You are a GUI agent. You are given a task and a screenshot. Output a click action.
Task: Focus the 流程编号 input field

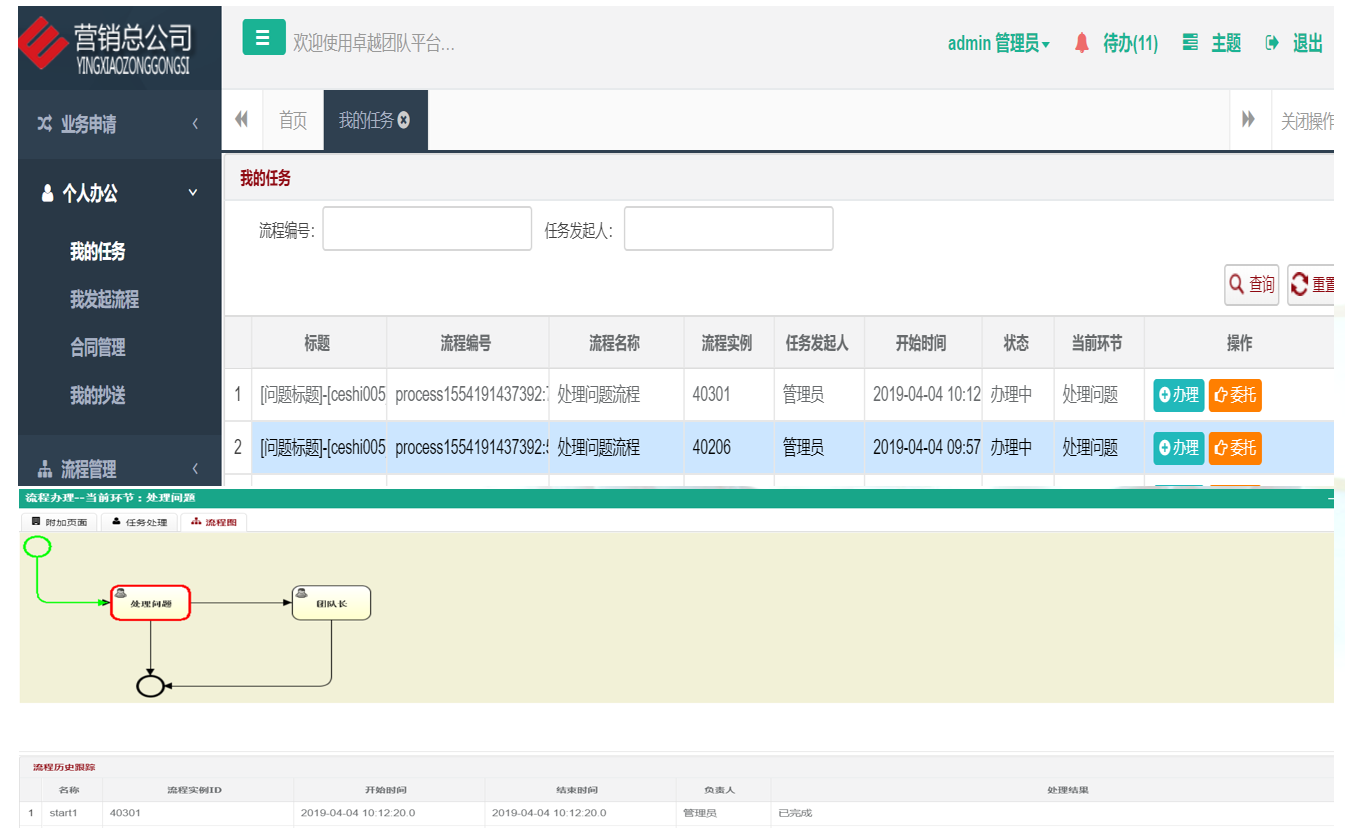coord(427,229)
